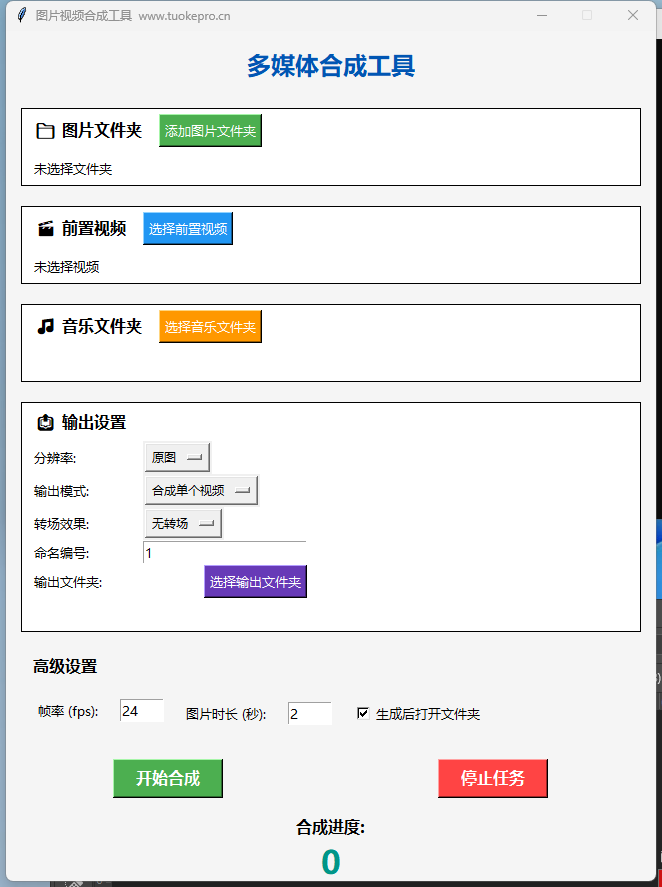This screenshot has width=662, height=887.
Task: Open the 分辨率 dropdown showing 原图
Action: tap(176, 457)
